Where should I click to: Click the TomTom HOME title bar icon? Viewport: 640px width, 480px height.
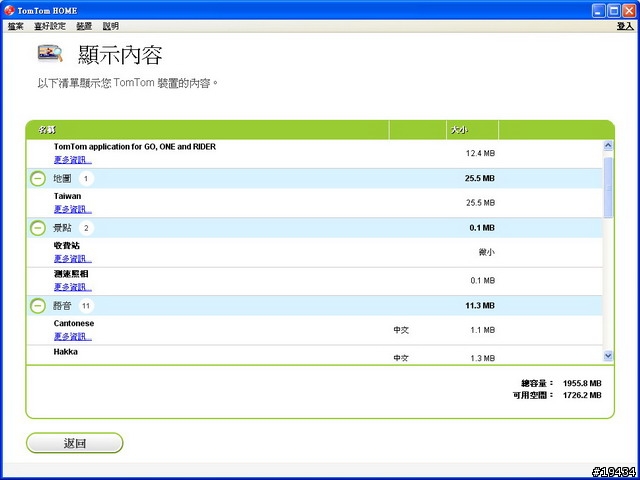click(x=9, y=10)
